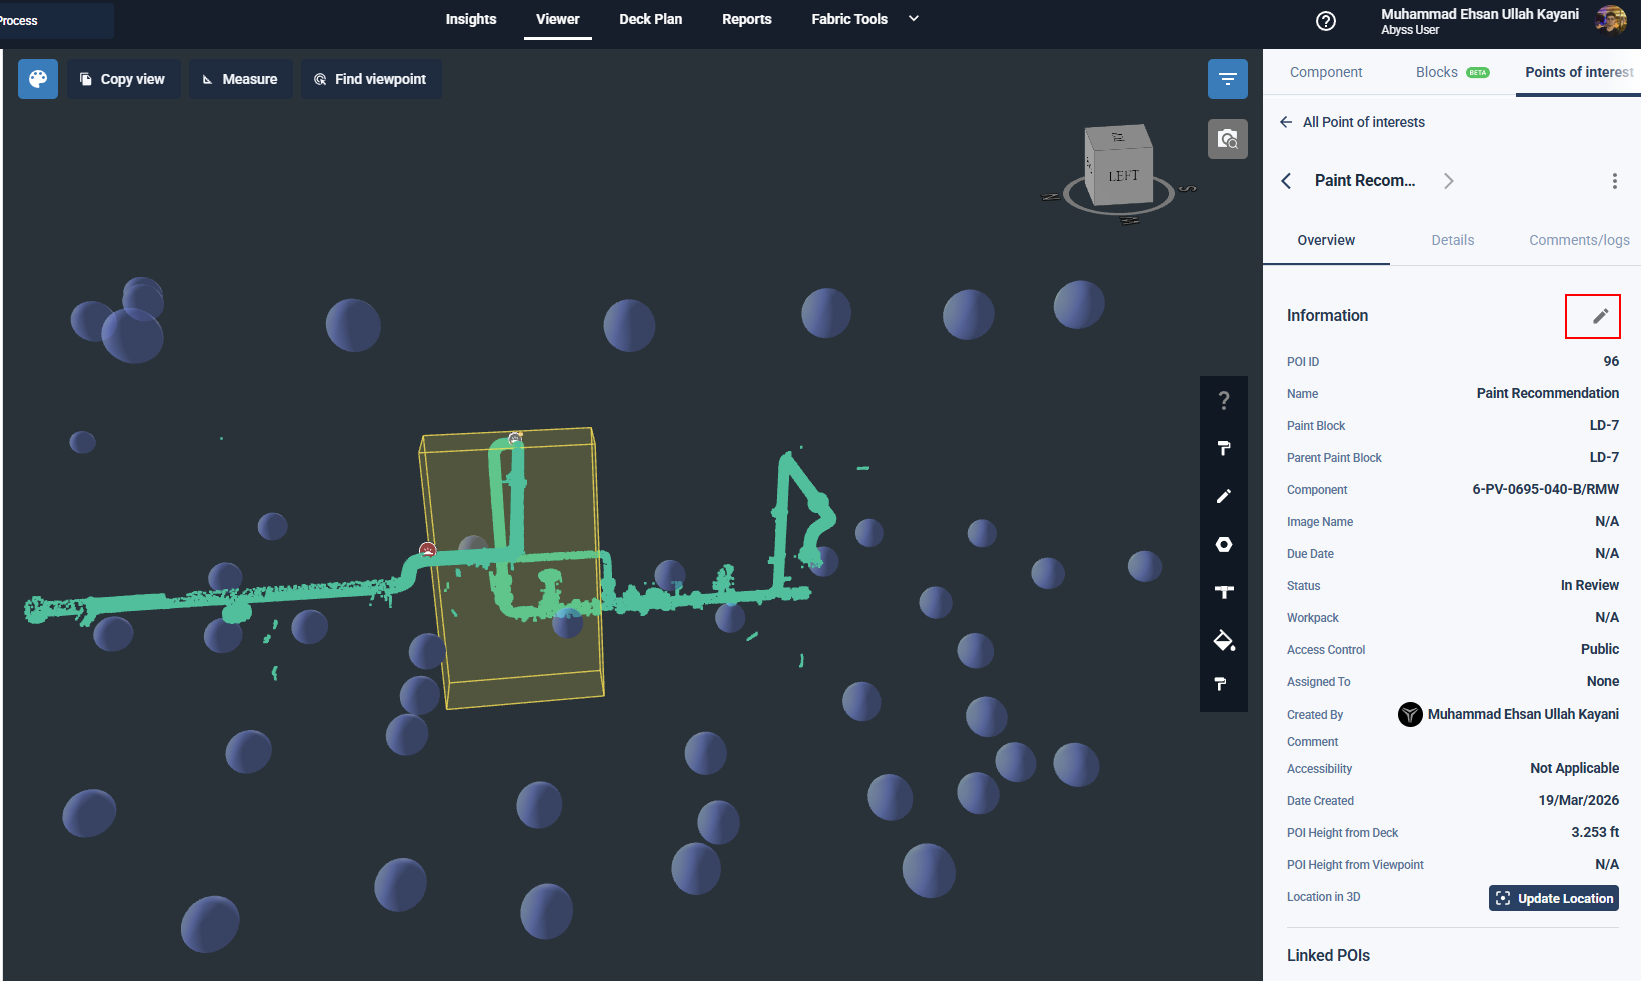Click the camera search icon
This screenshot has height=981, width=1641.
coord(1227,139)
